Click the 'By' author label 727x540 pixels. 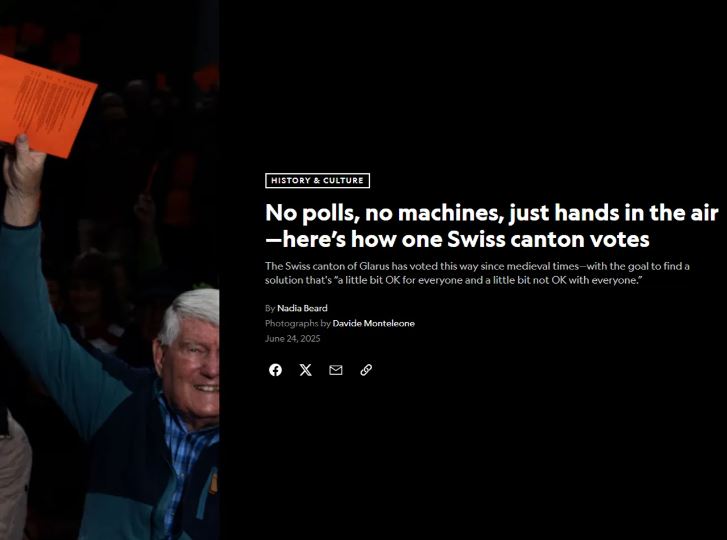coord(270,308)
